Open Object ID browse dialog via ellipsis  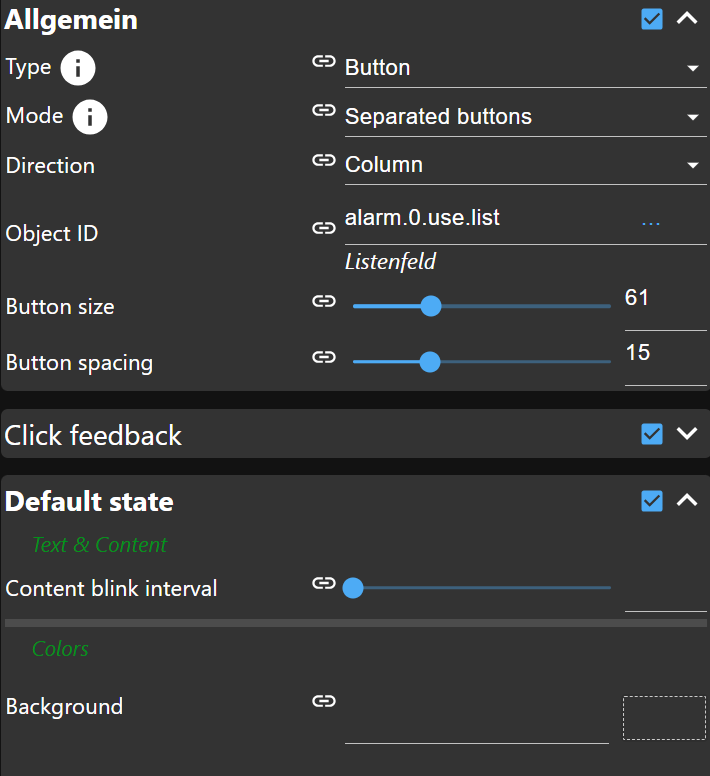click(x=651, y=221)
